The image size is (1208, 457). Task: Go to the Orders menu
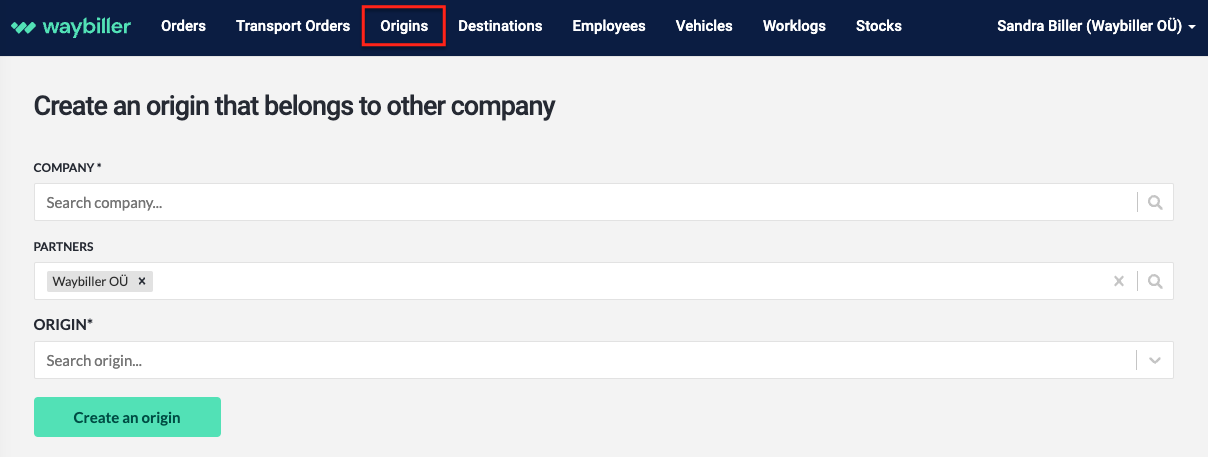[183, 26]
